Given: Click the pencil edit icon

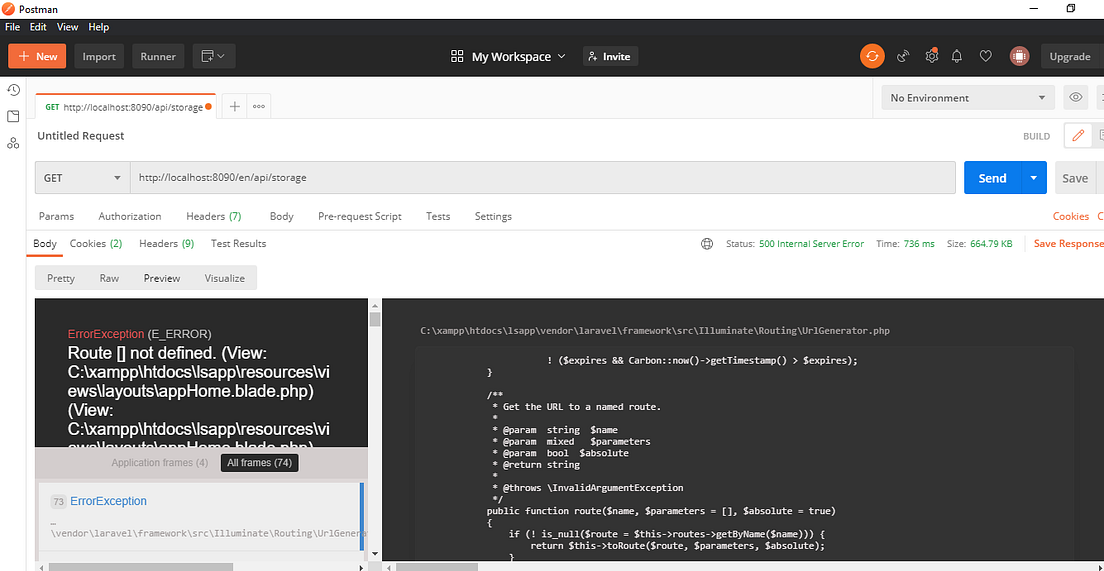Looking at the screenshot, I should [x=1078, y=136].
